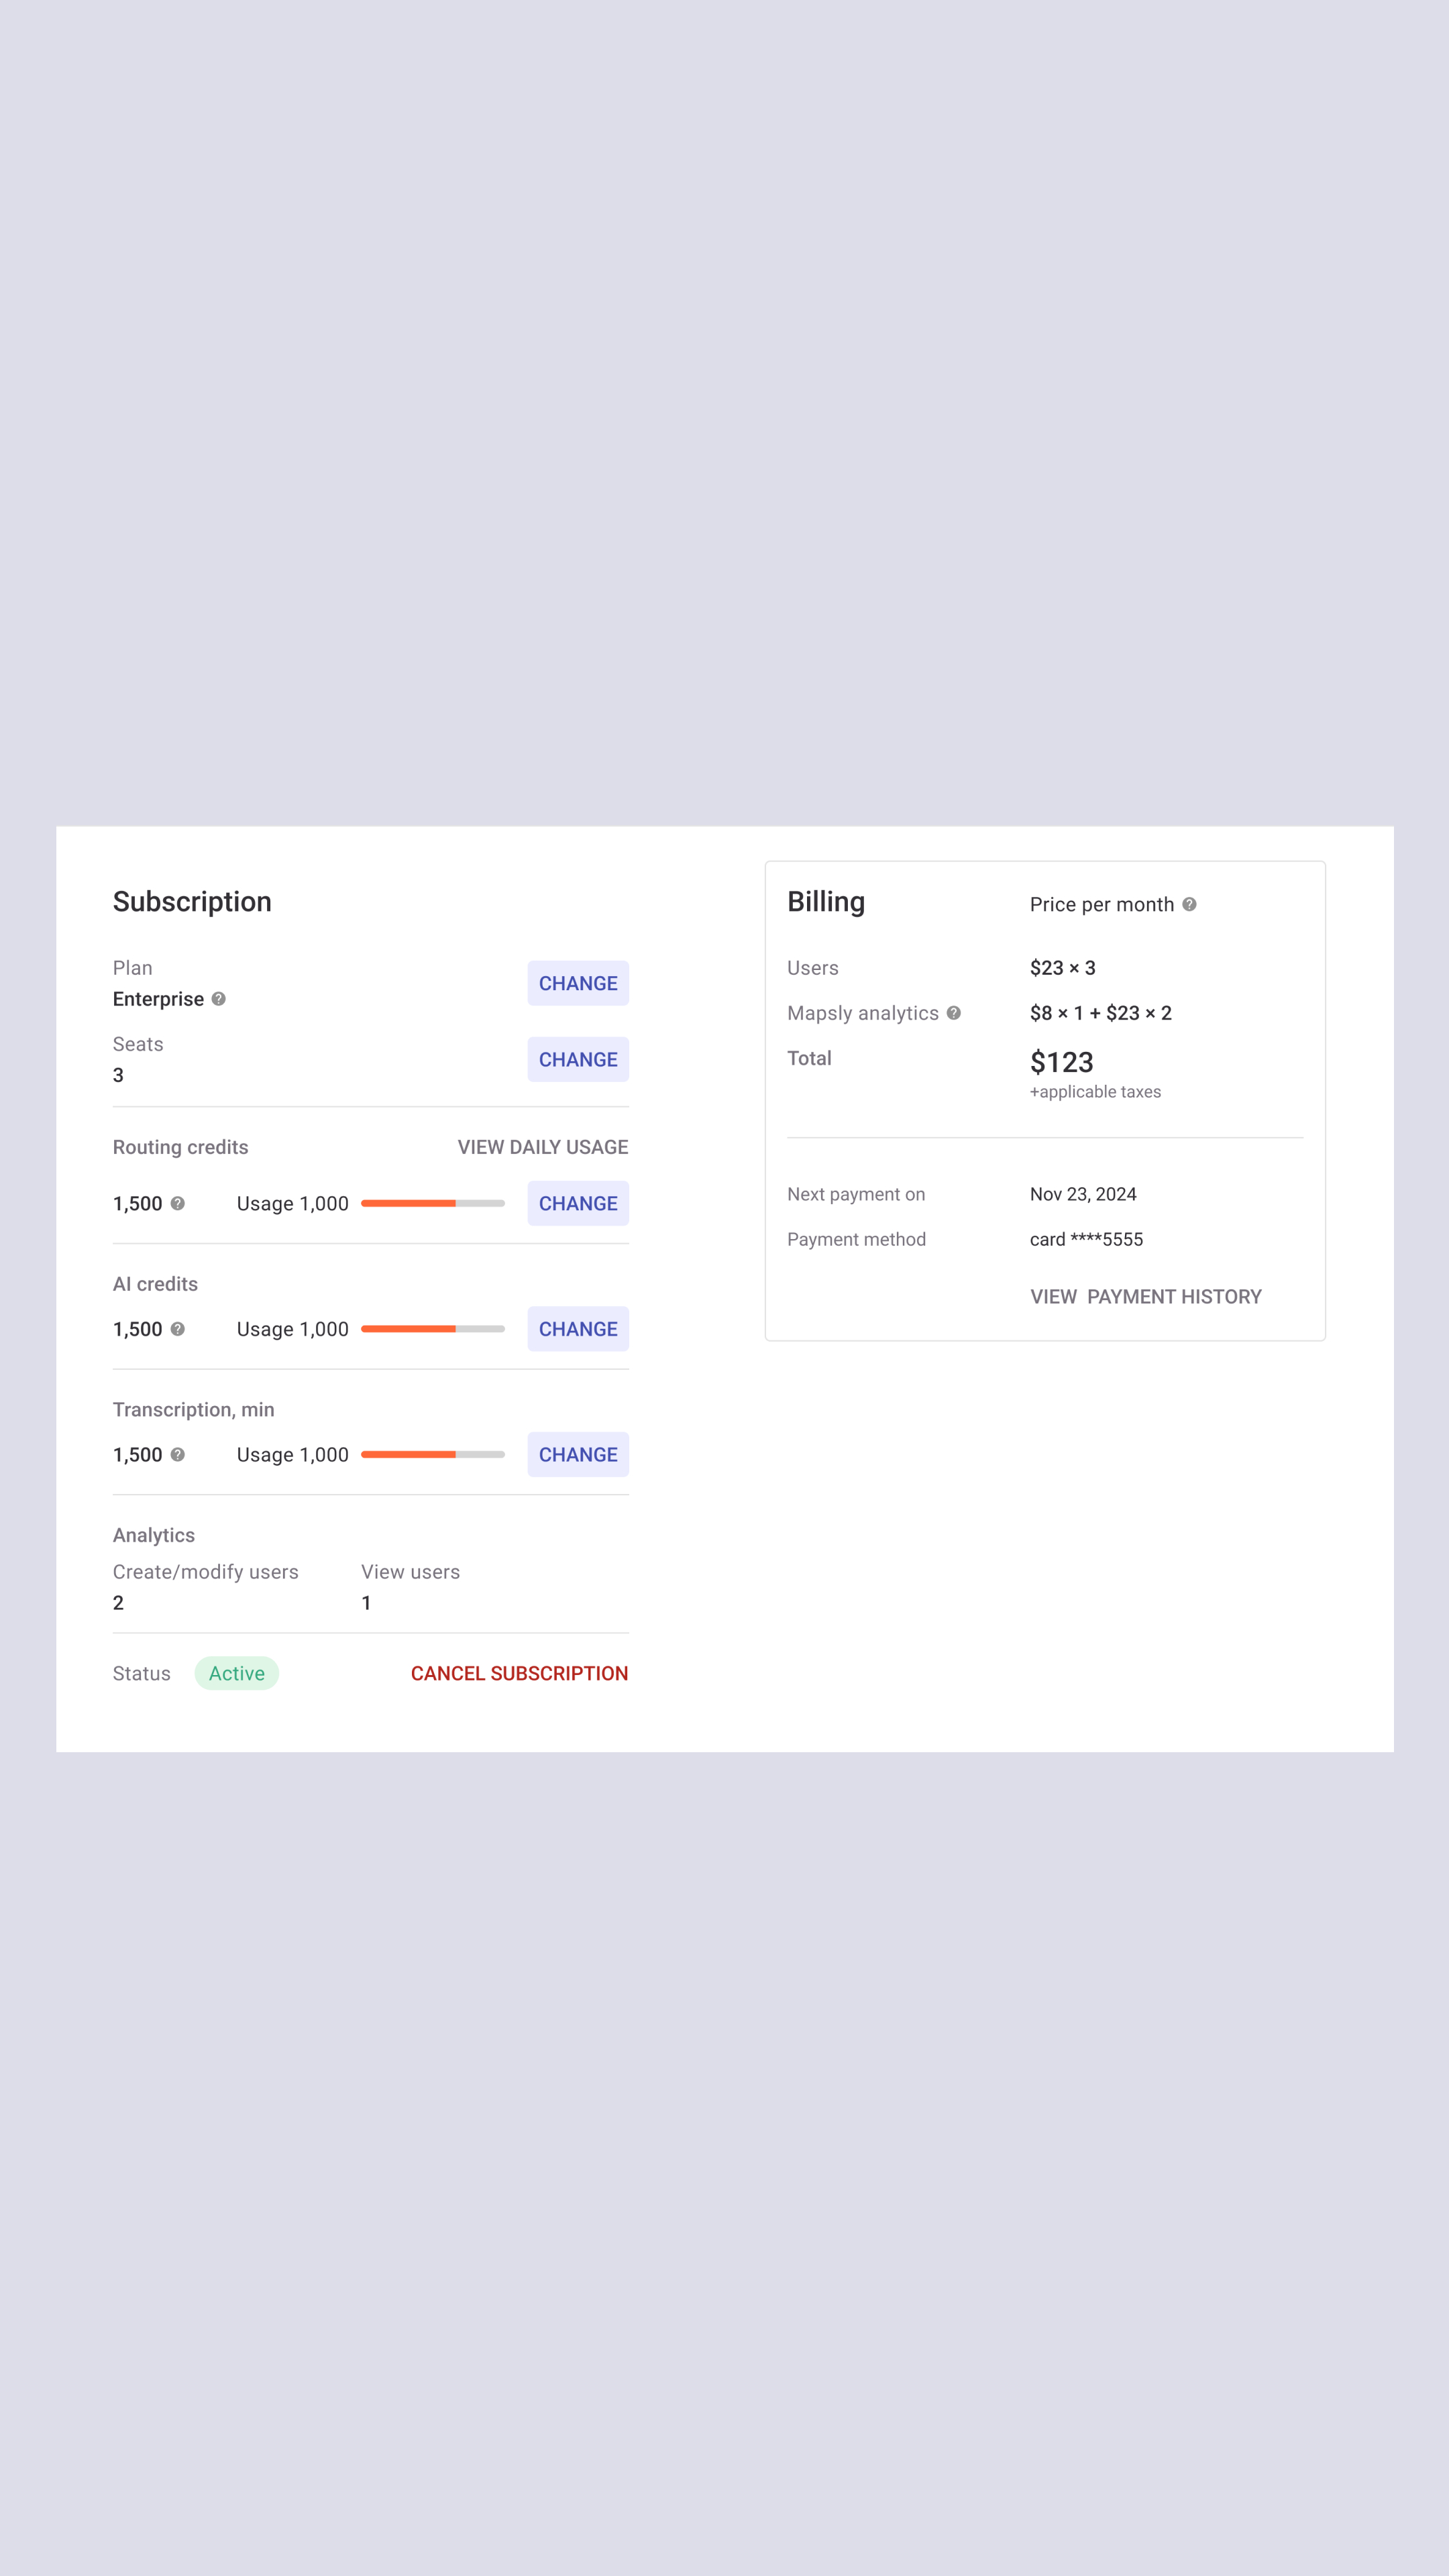Open View Daily Usage for routing credits
Viewport: 1449px width, 2576px height.
(x=543, y=1147)
